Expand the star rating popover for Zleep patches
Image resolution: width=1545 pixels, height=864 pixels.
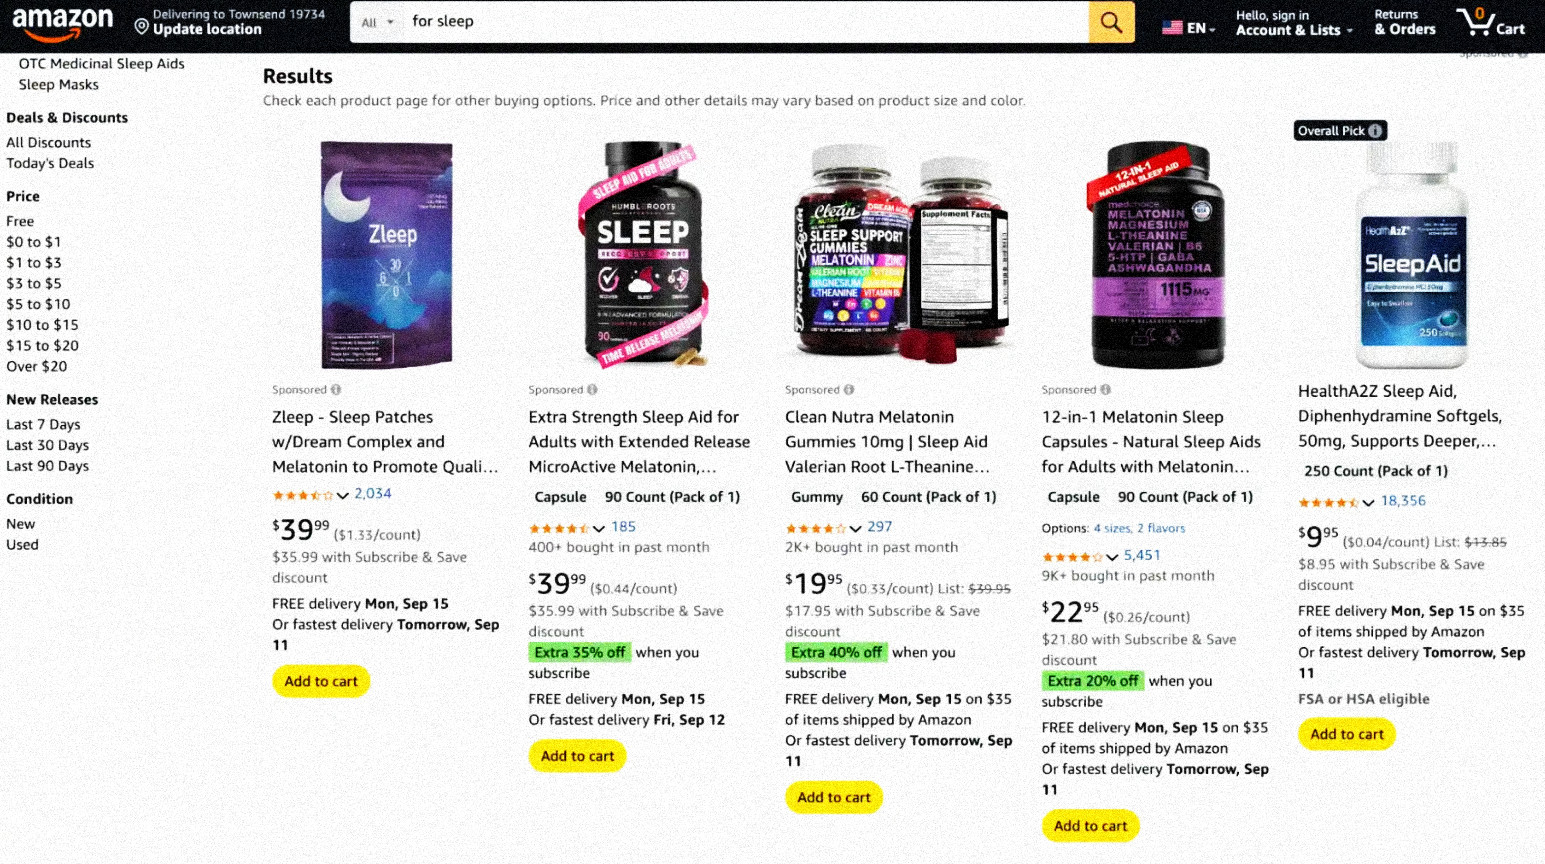coord(343,495)
